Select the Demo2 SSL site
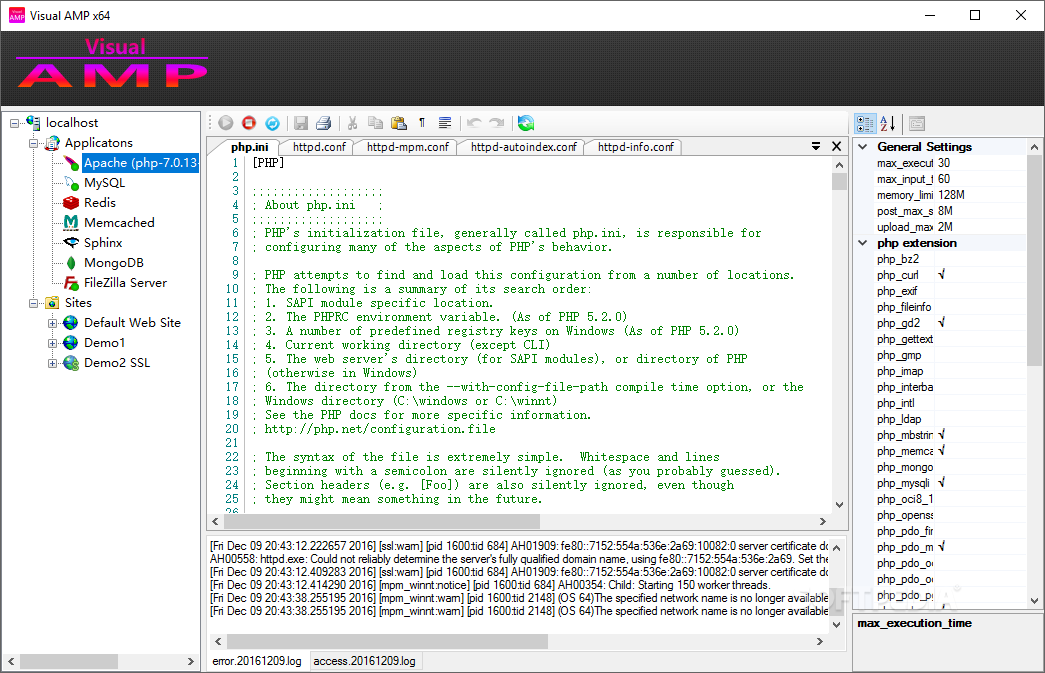The height and width of the screenshot is (673, 1045). pyautogui.click(x=117, y=362)
